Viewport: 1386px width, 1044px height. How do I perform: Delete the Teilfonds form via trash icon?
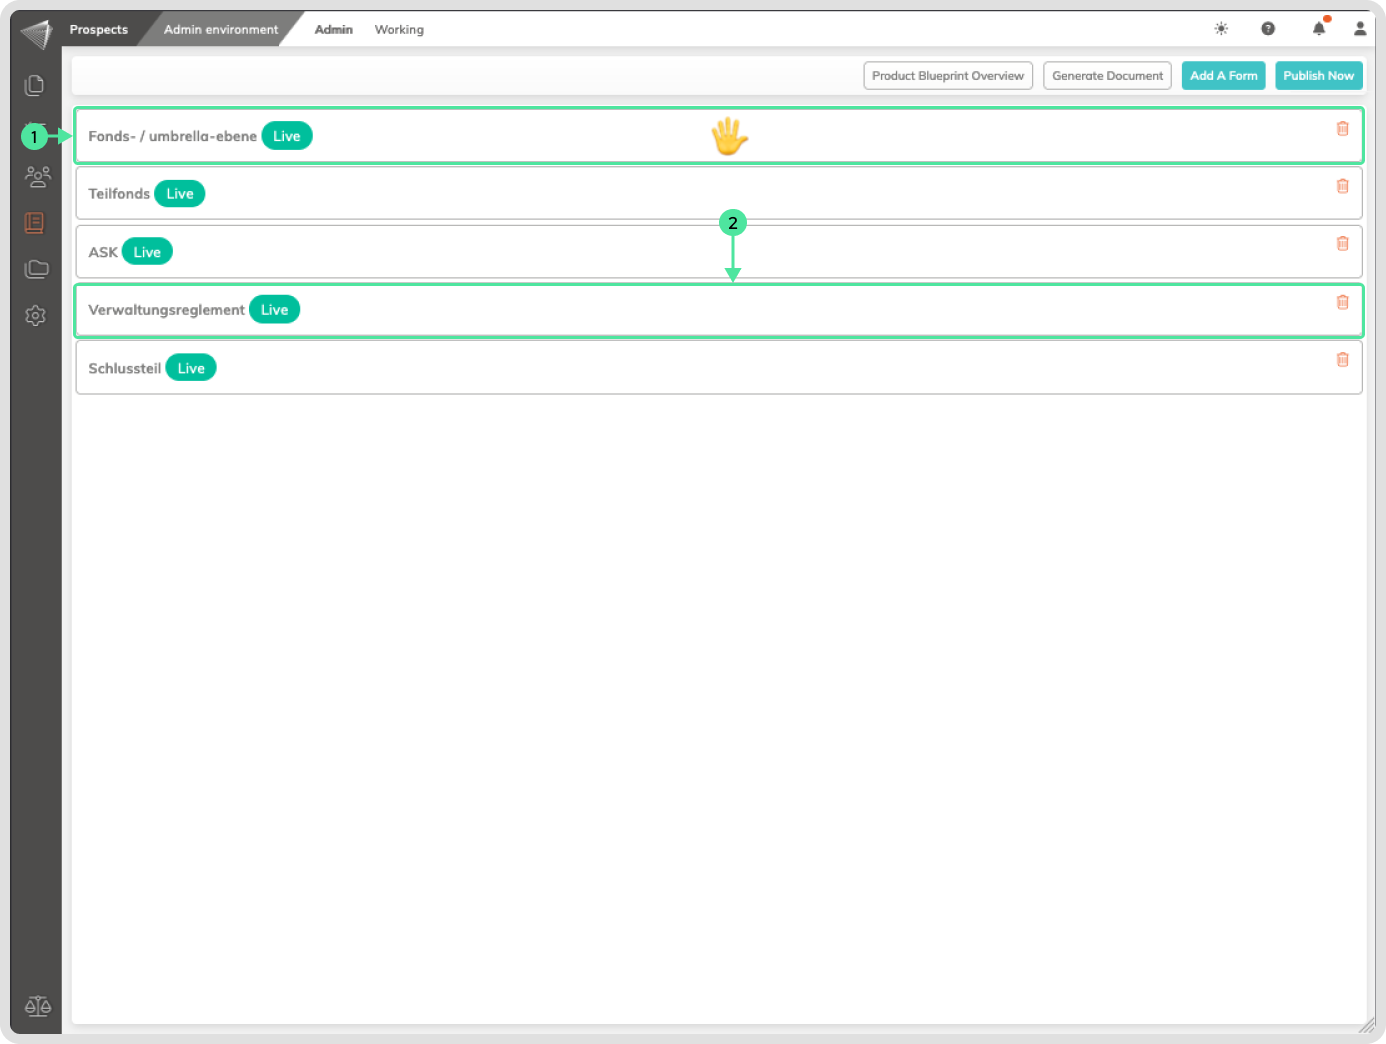tap(1342, 186)
